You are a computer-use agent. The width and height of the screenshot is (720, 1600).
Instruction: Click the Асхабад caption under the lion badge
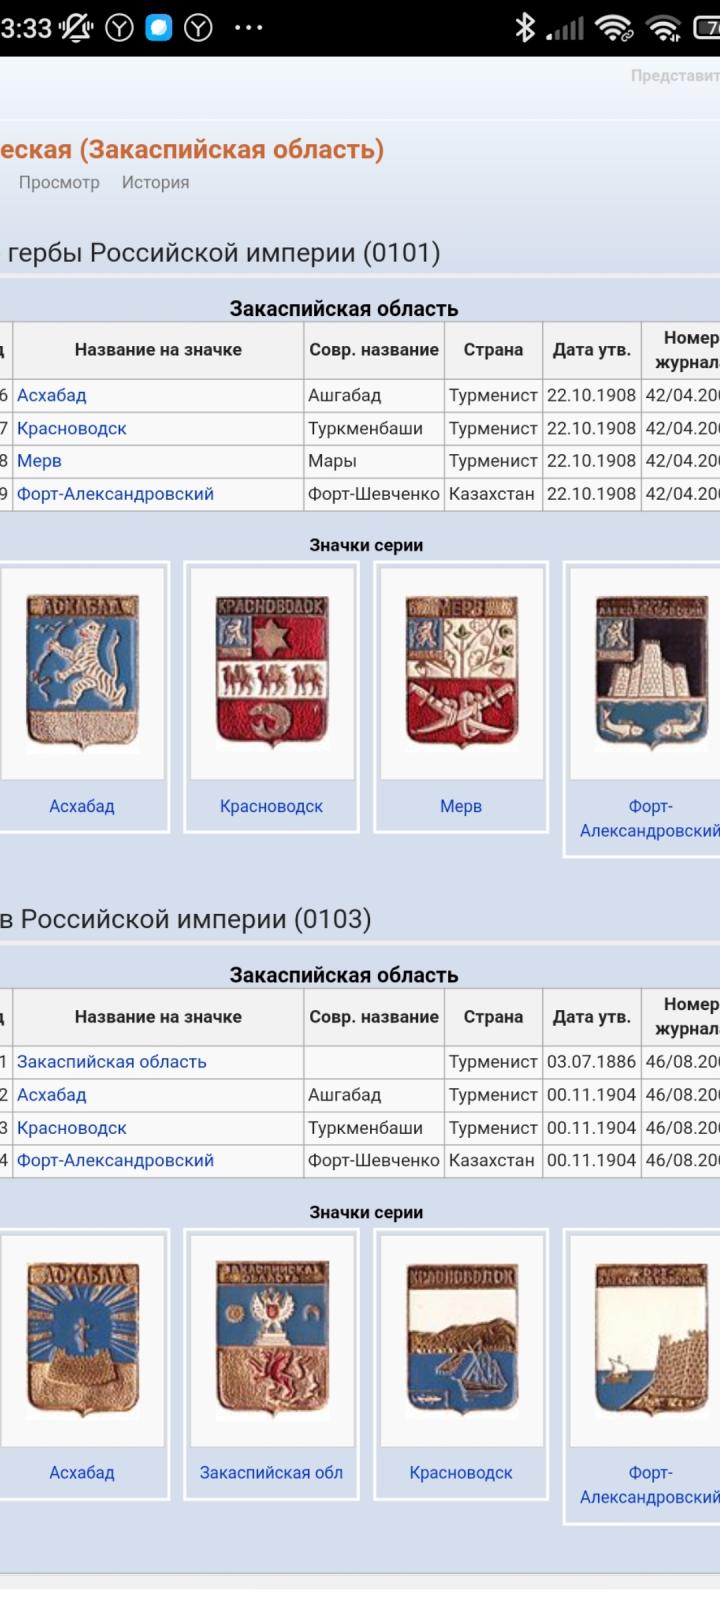click(x=82, y=806)
